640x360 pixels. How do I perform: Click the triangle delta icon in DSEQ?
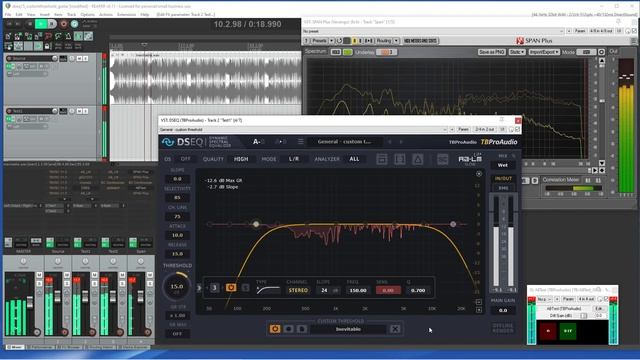tap(418, 159)
